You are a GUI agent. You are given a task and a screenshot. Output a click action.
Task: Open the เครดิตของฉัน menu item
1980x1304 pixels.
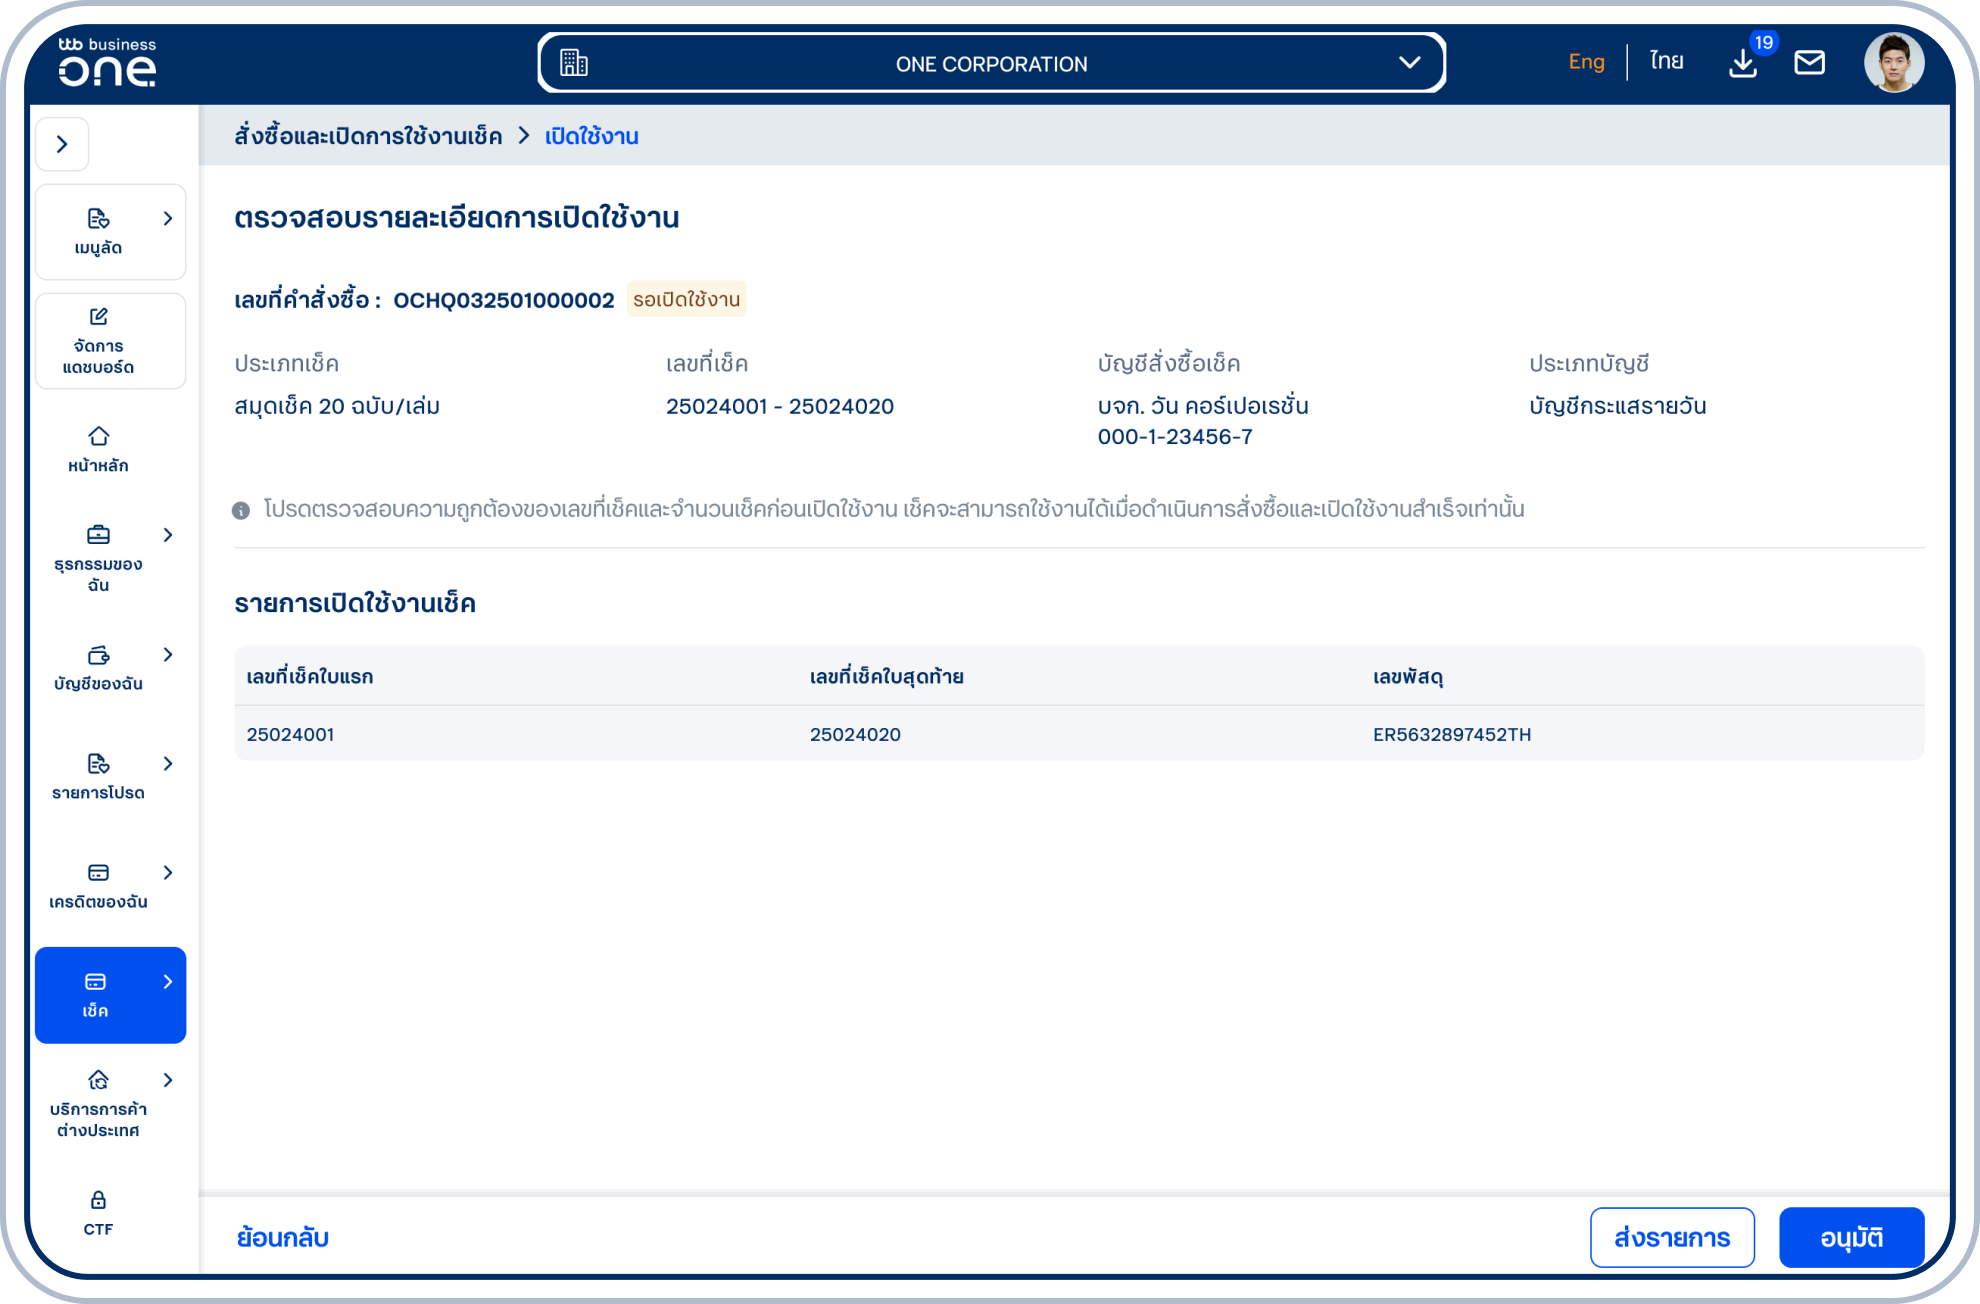pos(110,886)
